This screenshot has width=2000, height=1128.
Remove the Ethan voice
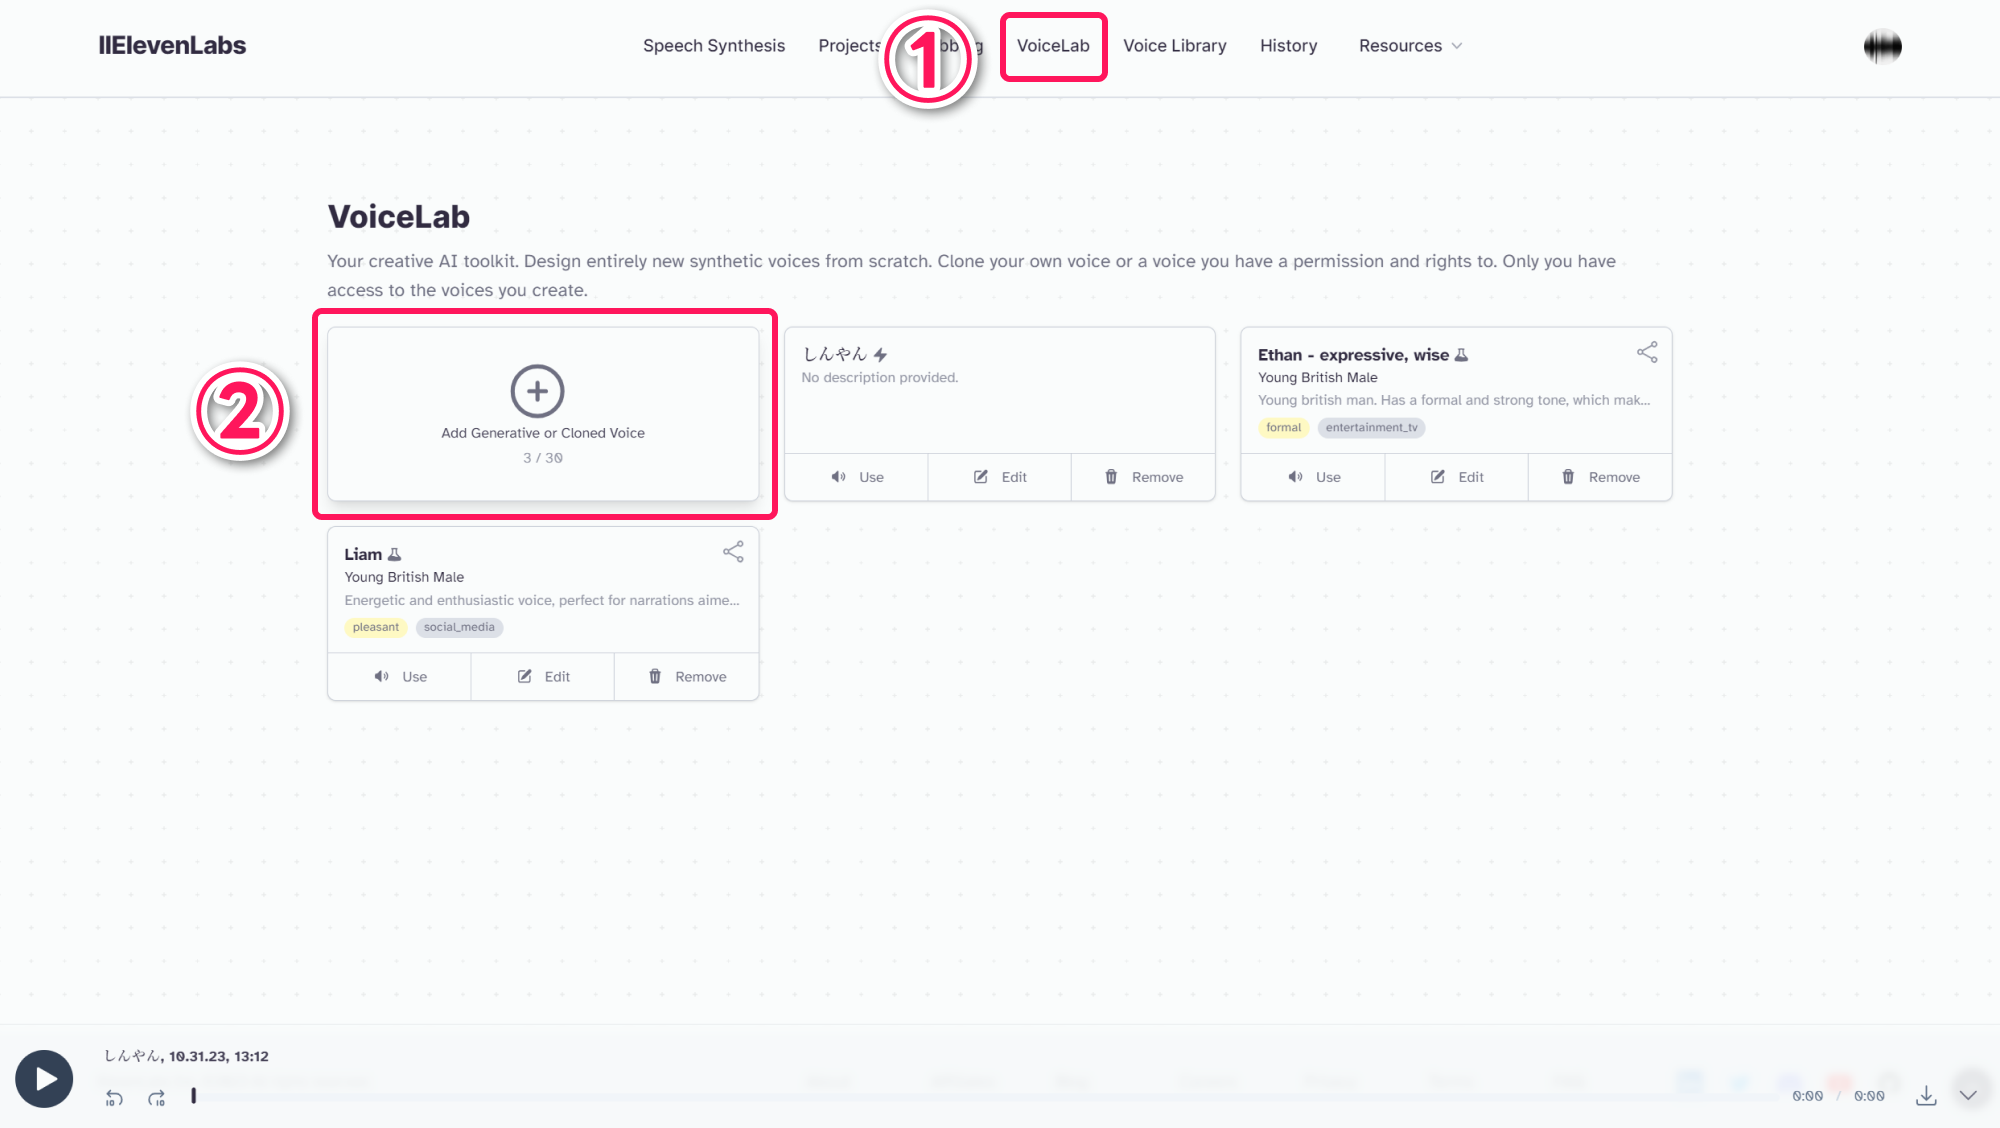(x=1600, y=477)
